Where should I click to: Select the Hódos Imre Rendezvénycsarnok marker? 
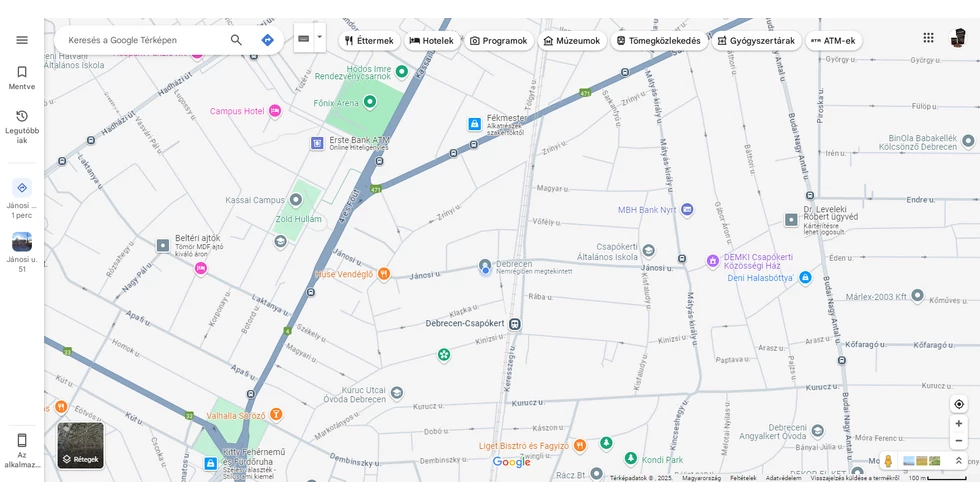(x=401, y=71)
